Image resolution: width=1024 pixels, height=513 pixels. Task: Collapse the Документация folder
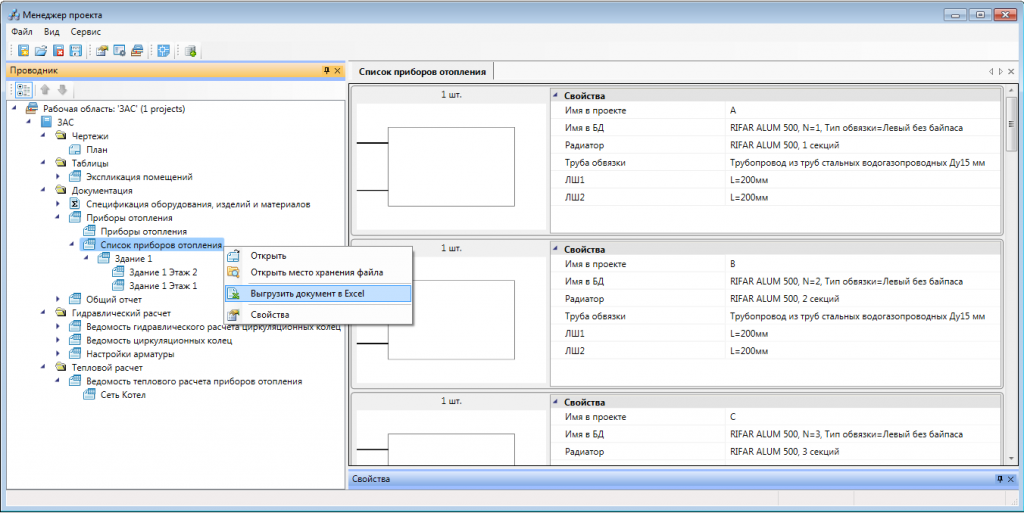pyautogui.click(x=43, y=191)
